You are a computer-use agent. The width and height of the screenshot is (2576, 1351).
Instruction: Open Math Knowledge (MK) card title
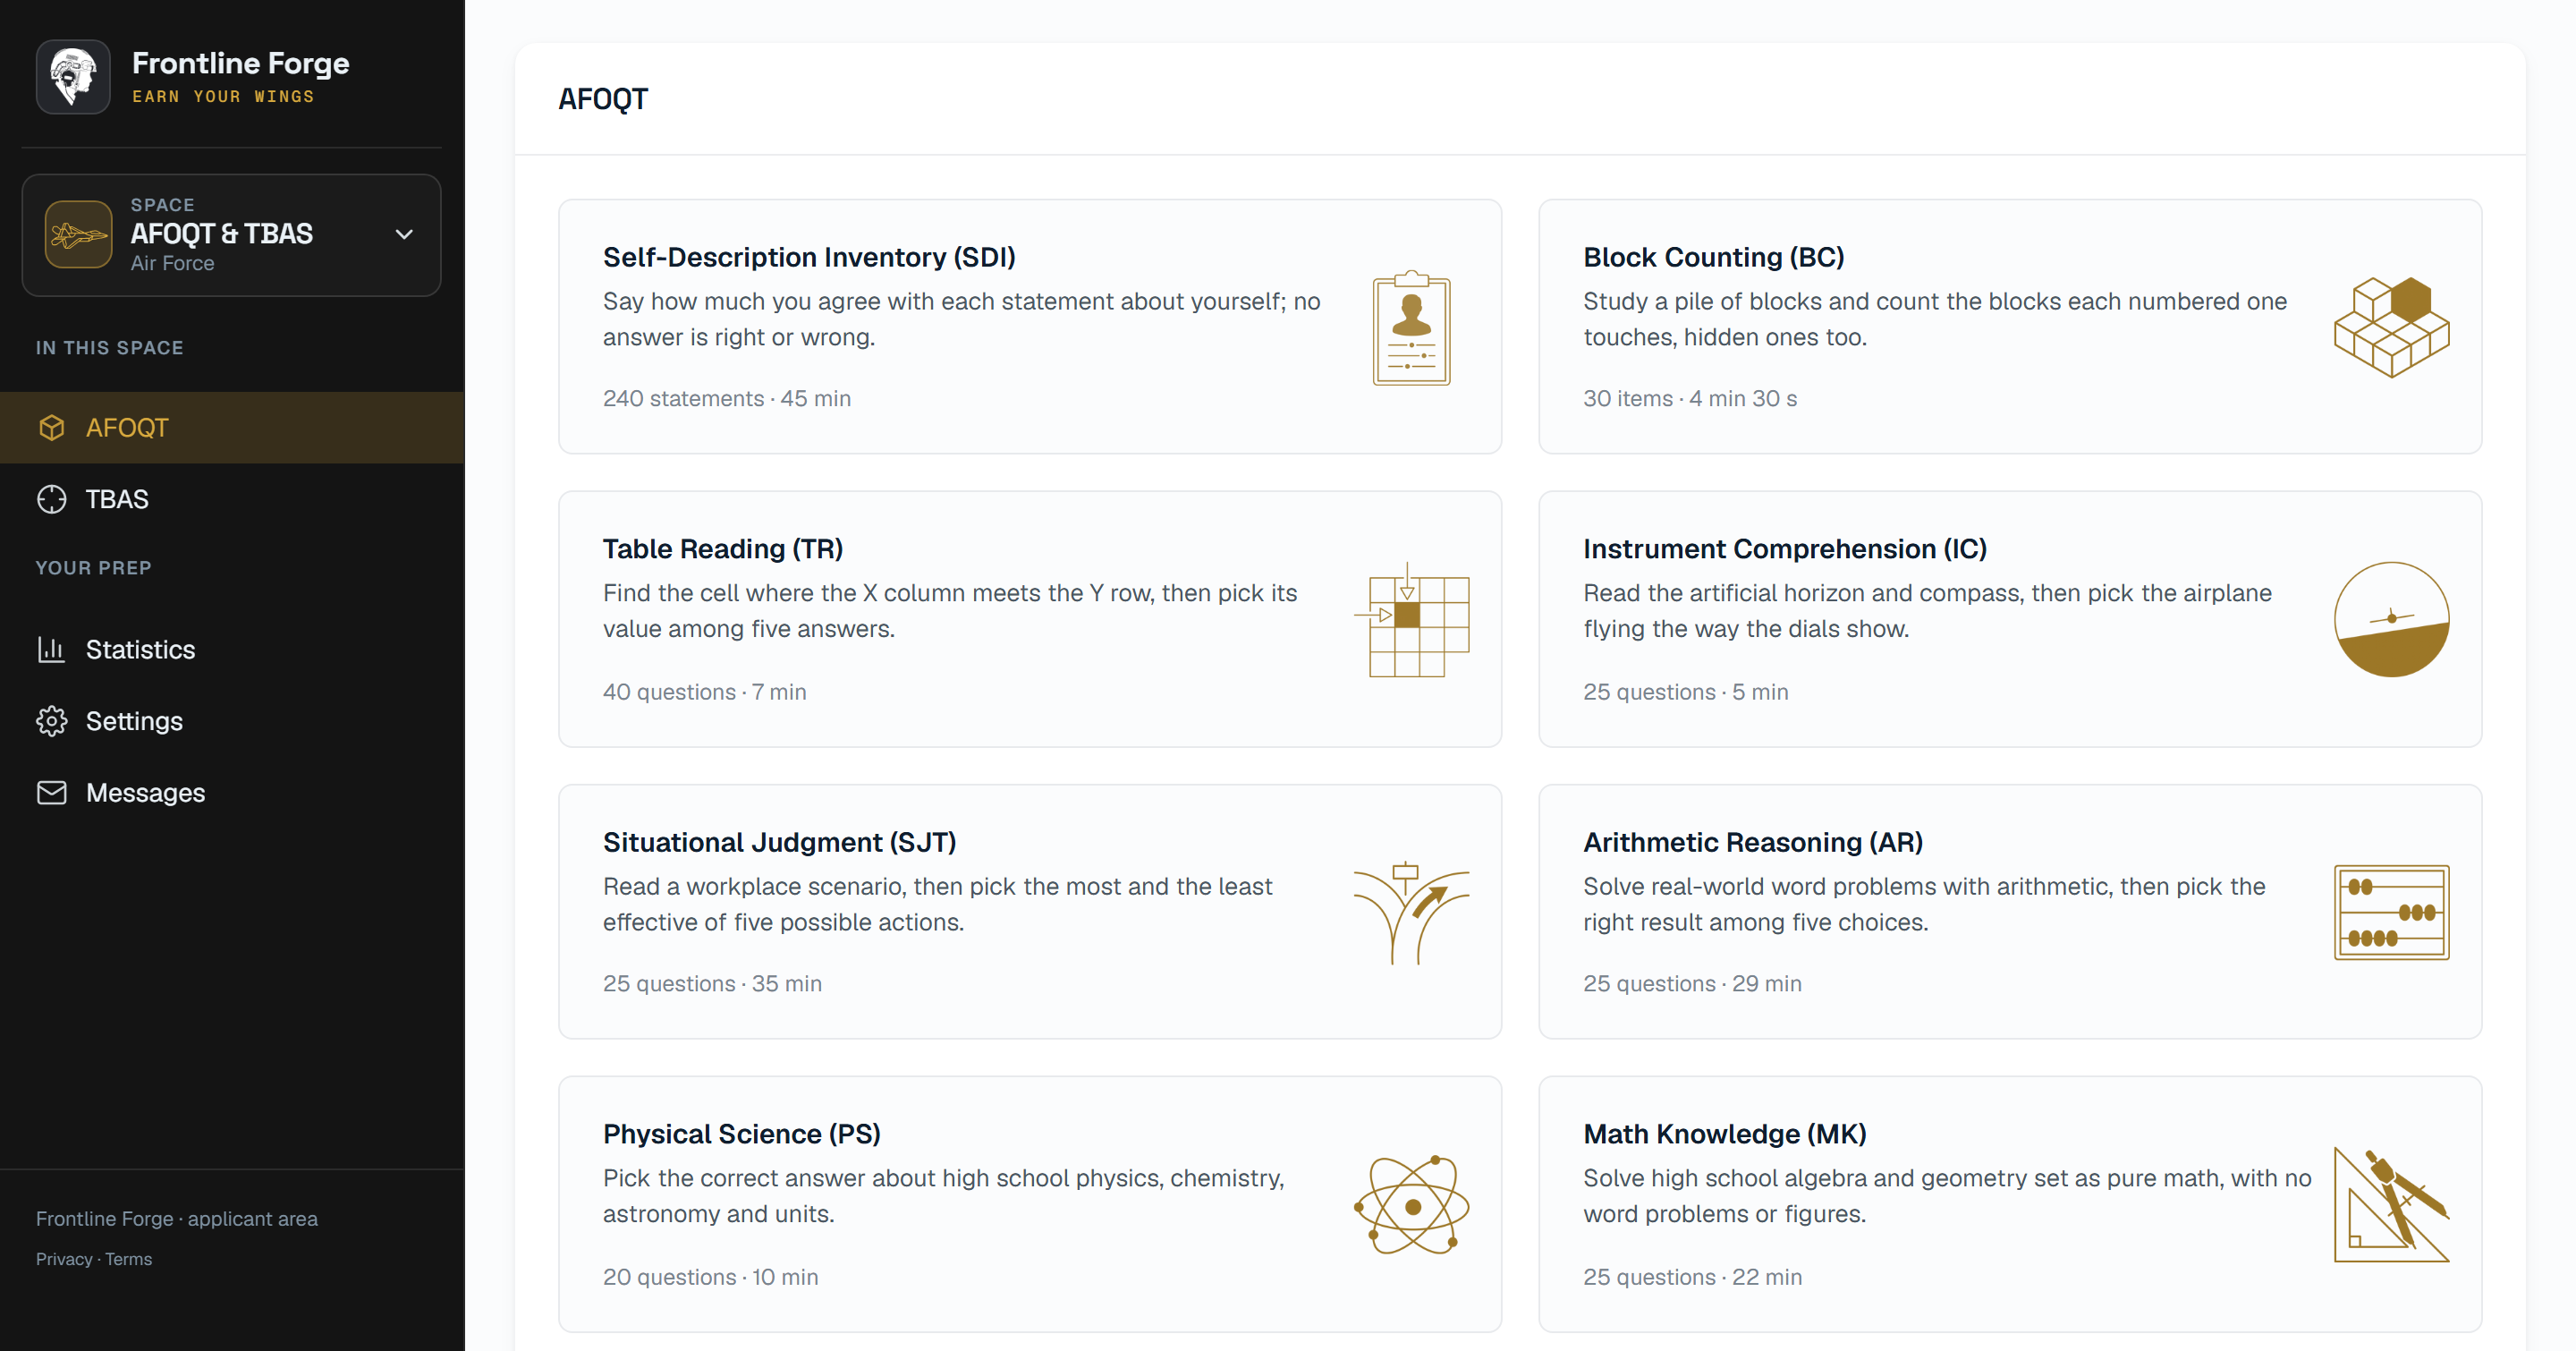(x=1725, y=1134)
